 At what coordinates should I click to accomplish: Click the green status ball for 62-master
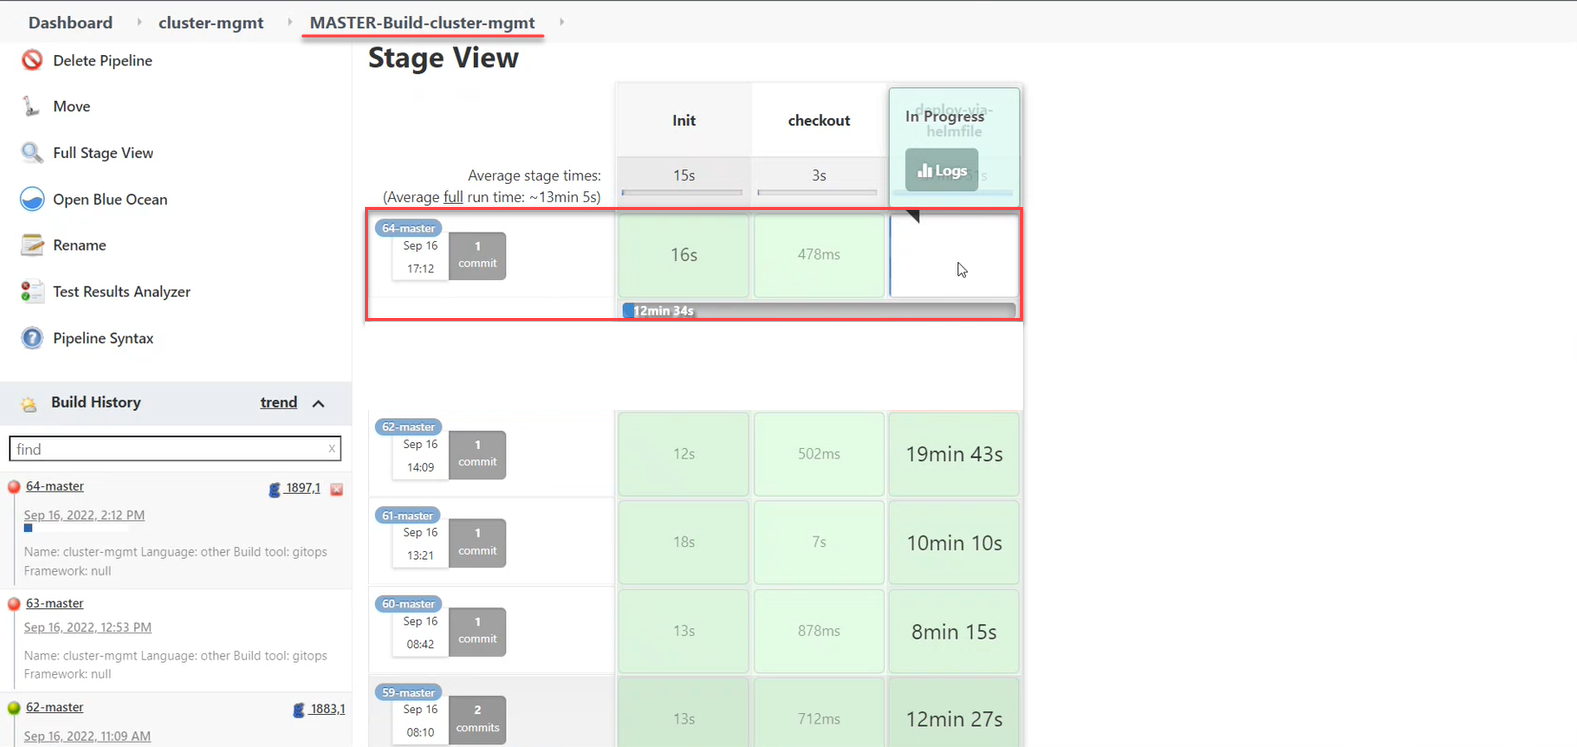pyautogui.click(x=14, y=708)
